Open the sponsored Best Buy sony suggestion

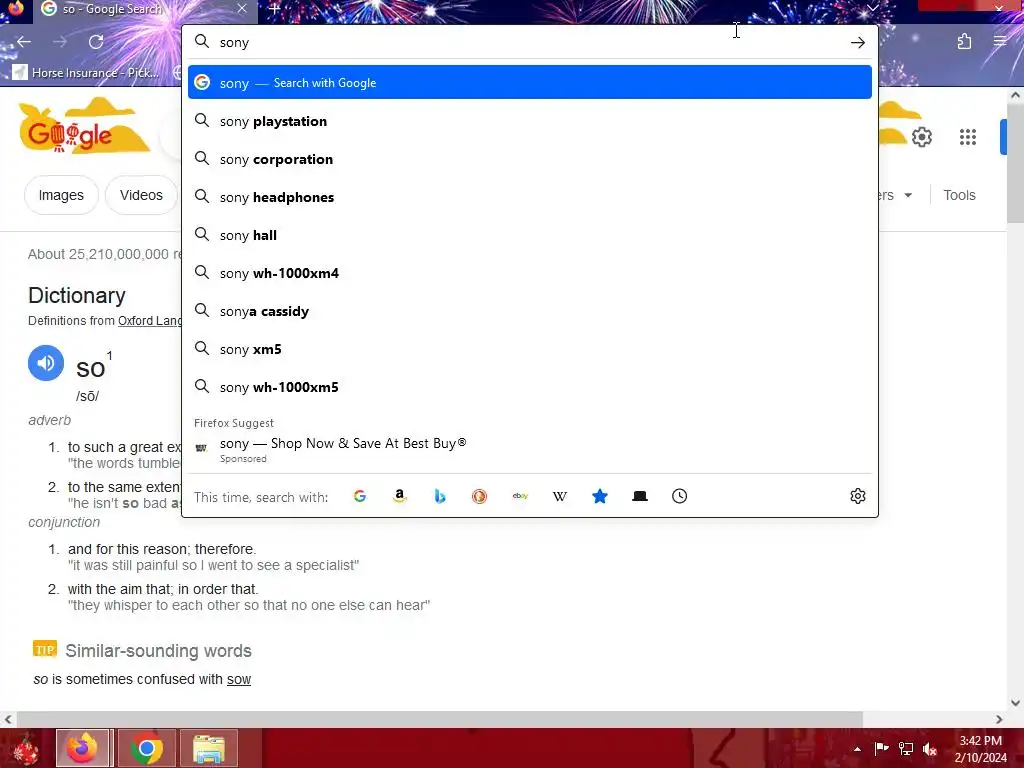[x=530, y=449]
